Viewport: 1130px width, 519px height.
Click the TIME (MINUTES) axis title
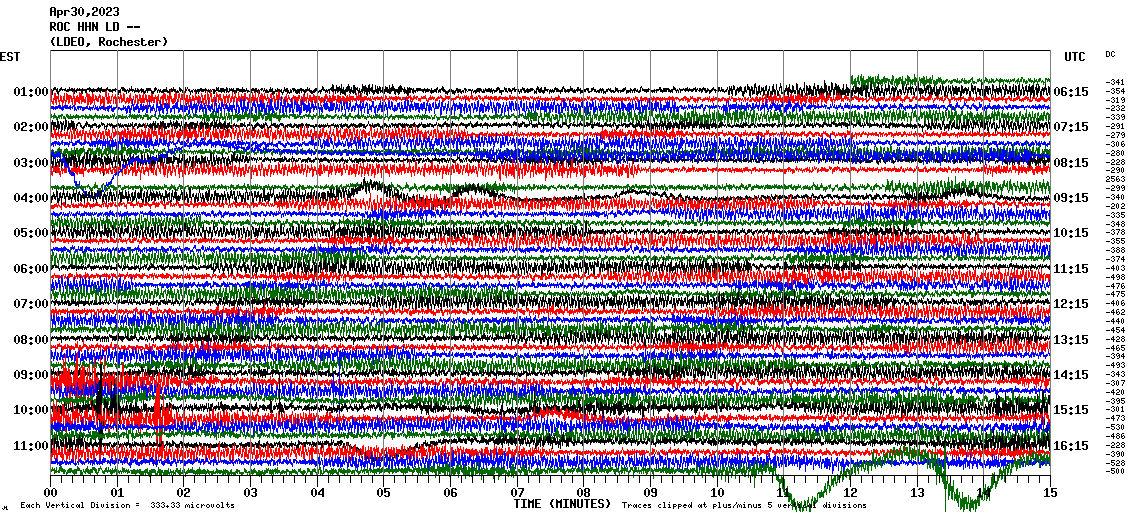[561, 505]
